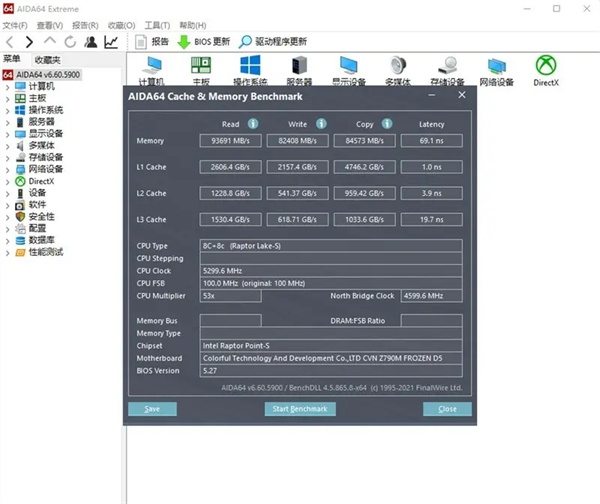Click the 报告 report toolbar button
The width and height of the screenshot is (600, 504).
click(151, 42)
